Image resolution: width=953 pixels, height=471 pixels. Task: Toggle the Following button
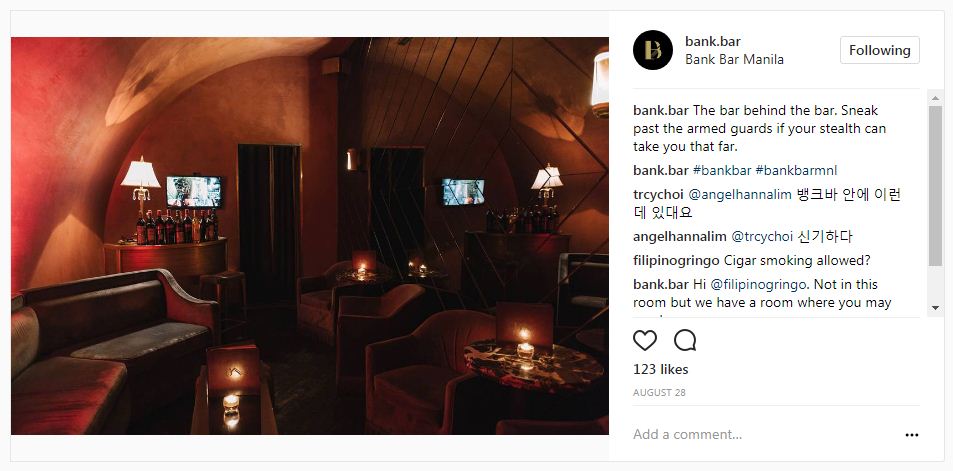879,50
